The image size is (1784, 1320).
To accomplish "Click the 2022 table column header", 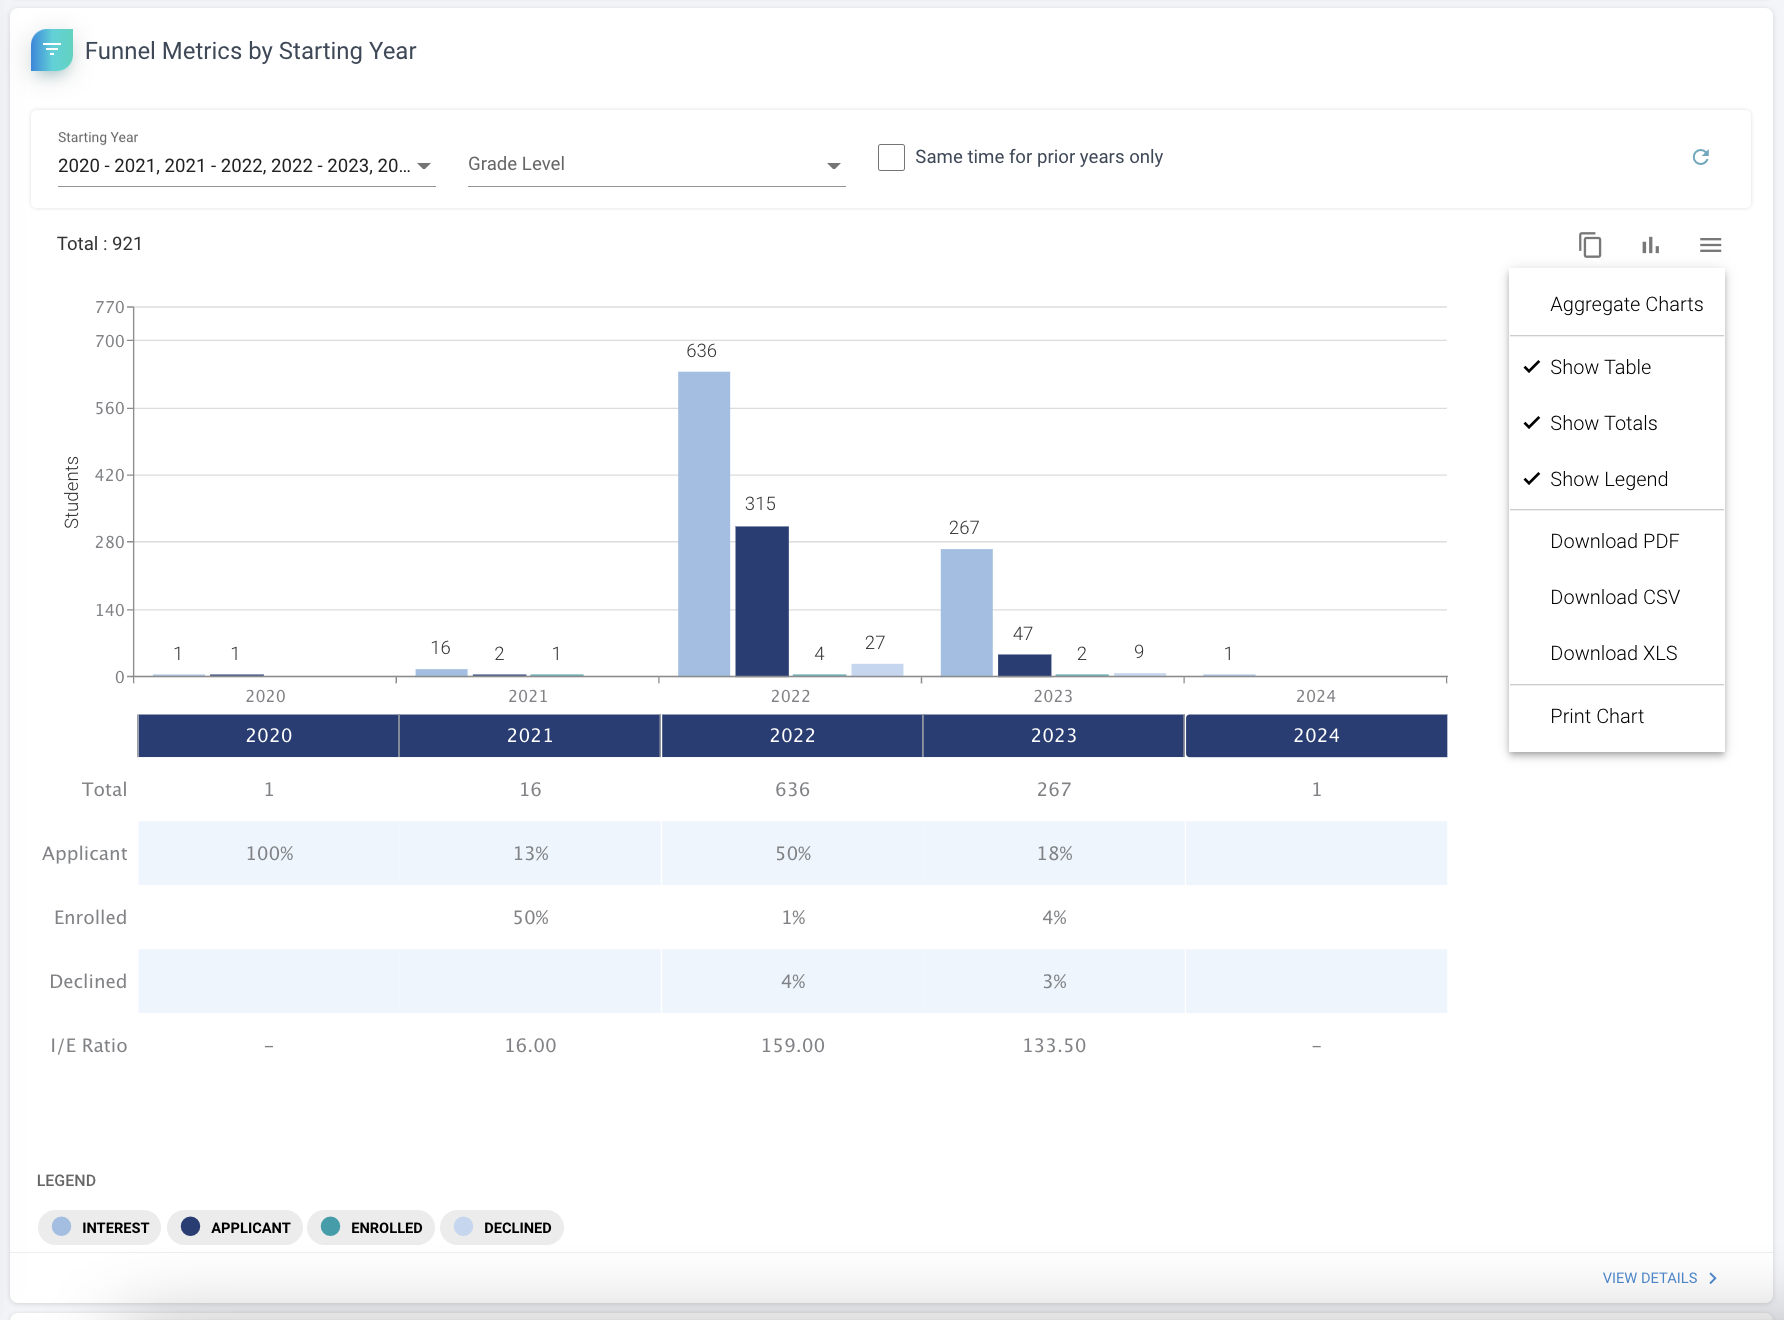I will point(792,735).
